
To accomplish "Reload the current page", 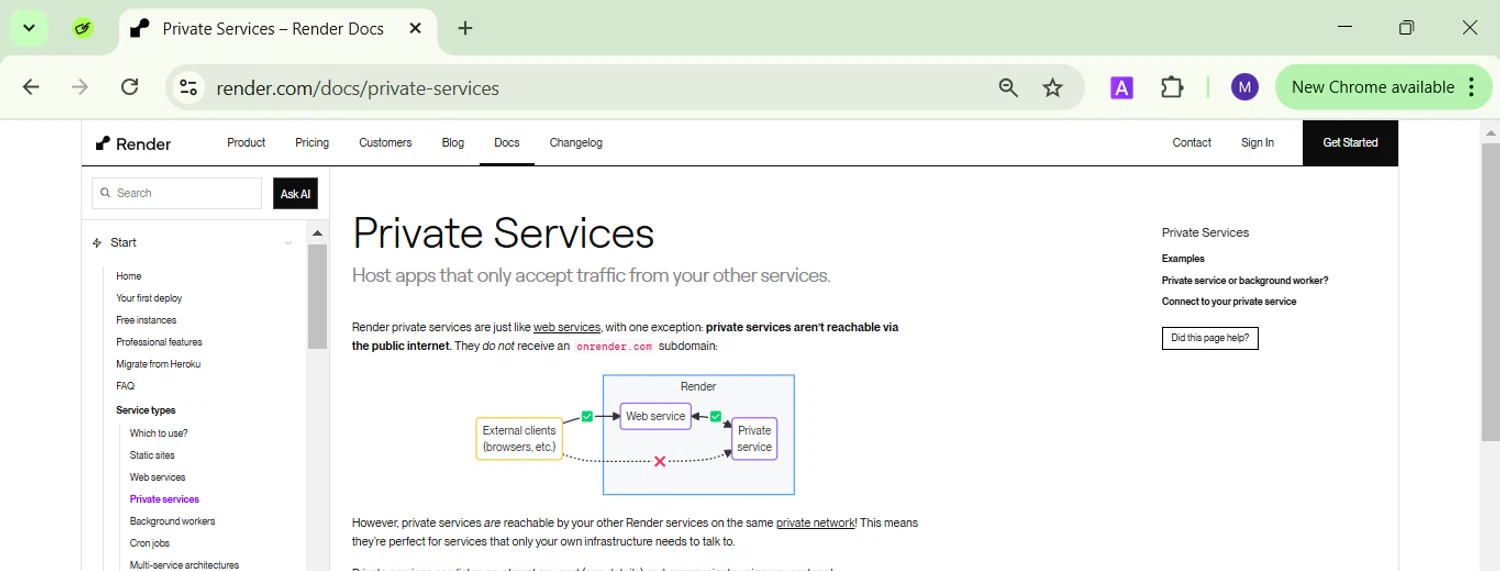I will tap(129, 87).
